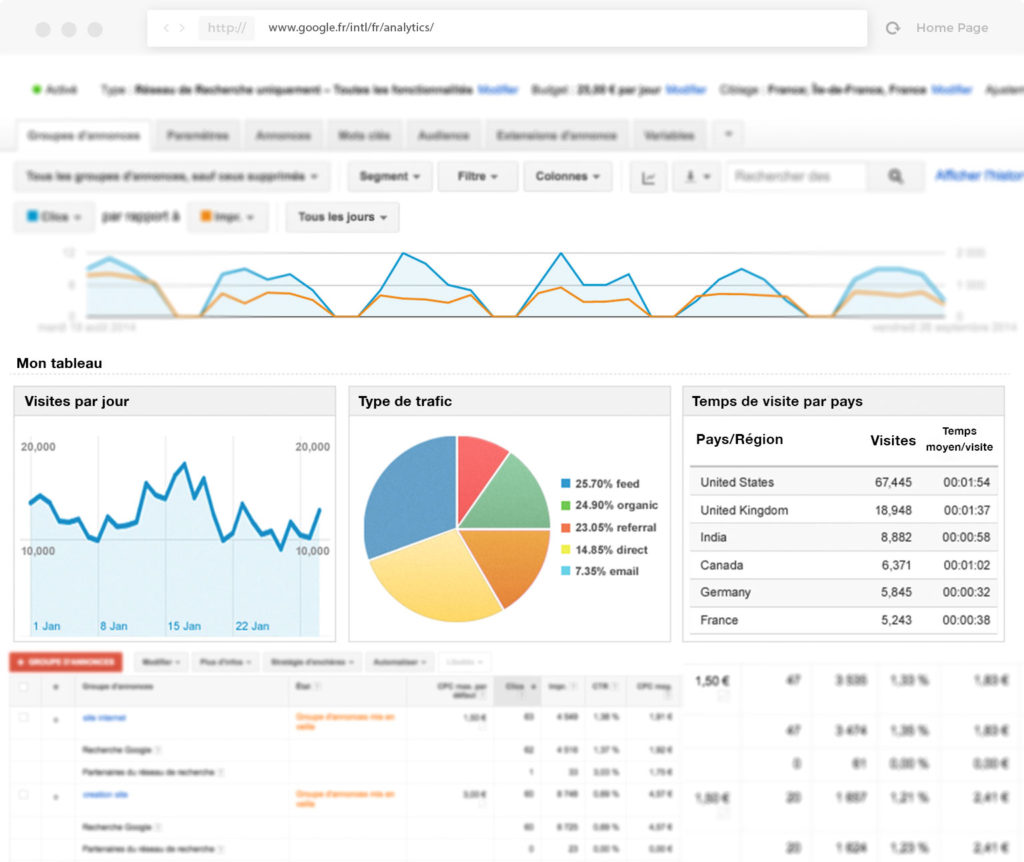Reload the page with the refresh icon

(x=893, y=27)
